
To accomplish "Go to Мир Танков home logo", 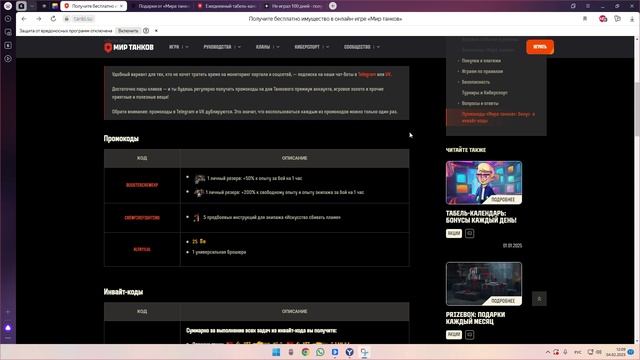I will point(129,47).
